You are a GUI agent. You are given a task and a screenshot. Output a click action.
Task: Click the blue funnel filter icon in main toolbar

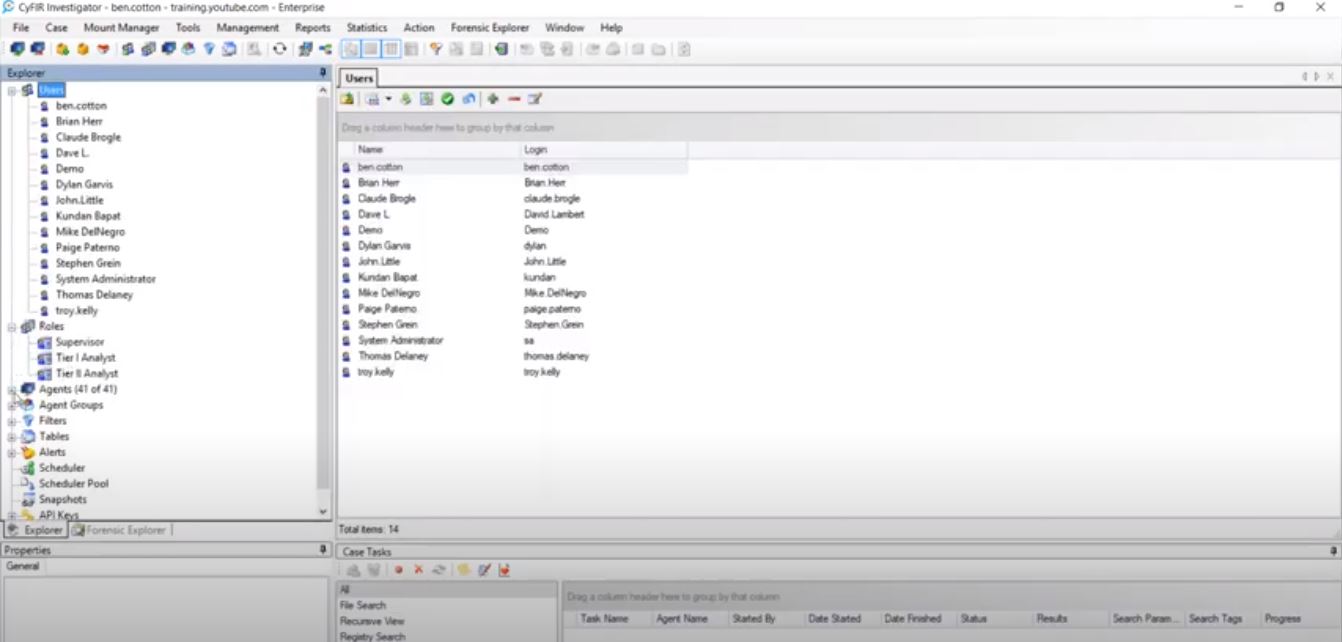click(x=210, y=48)
